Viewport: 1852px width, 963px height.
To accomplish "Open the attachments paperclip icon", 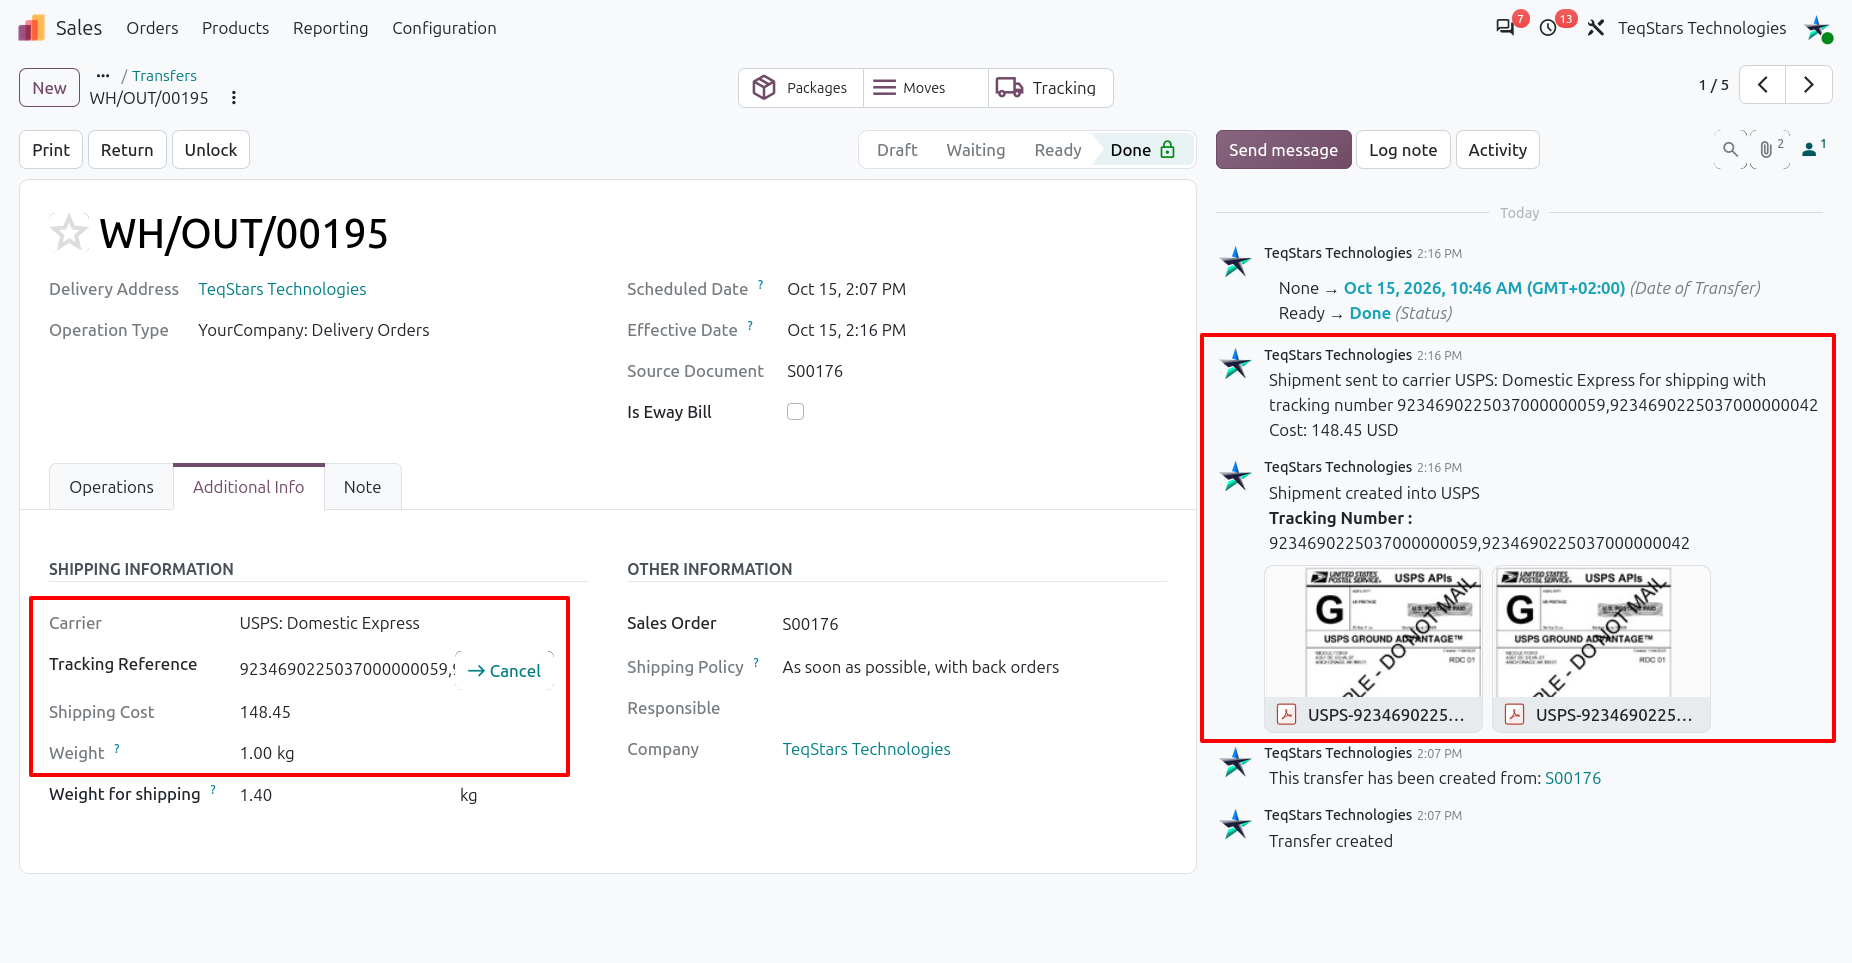I will 1771,150.
